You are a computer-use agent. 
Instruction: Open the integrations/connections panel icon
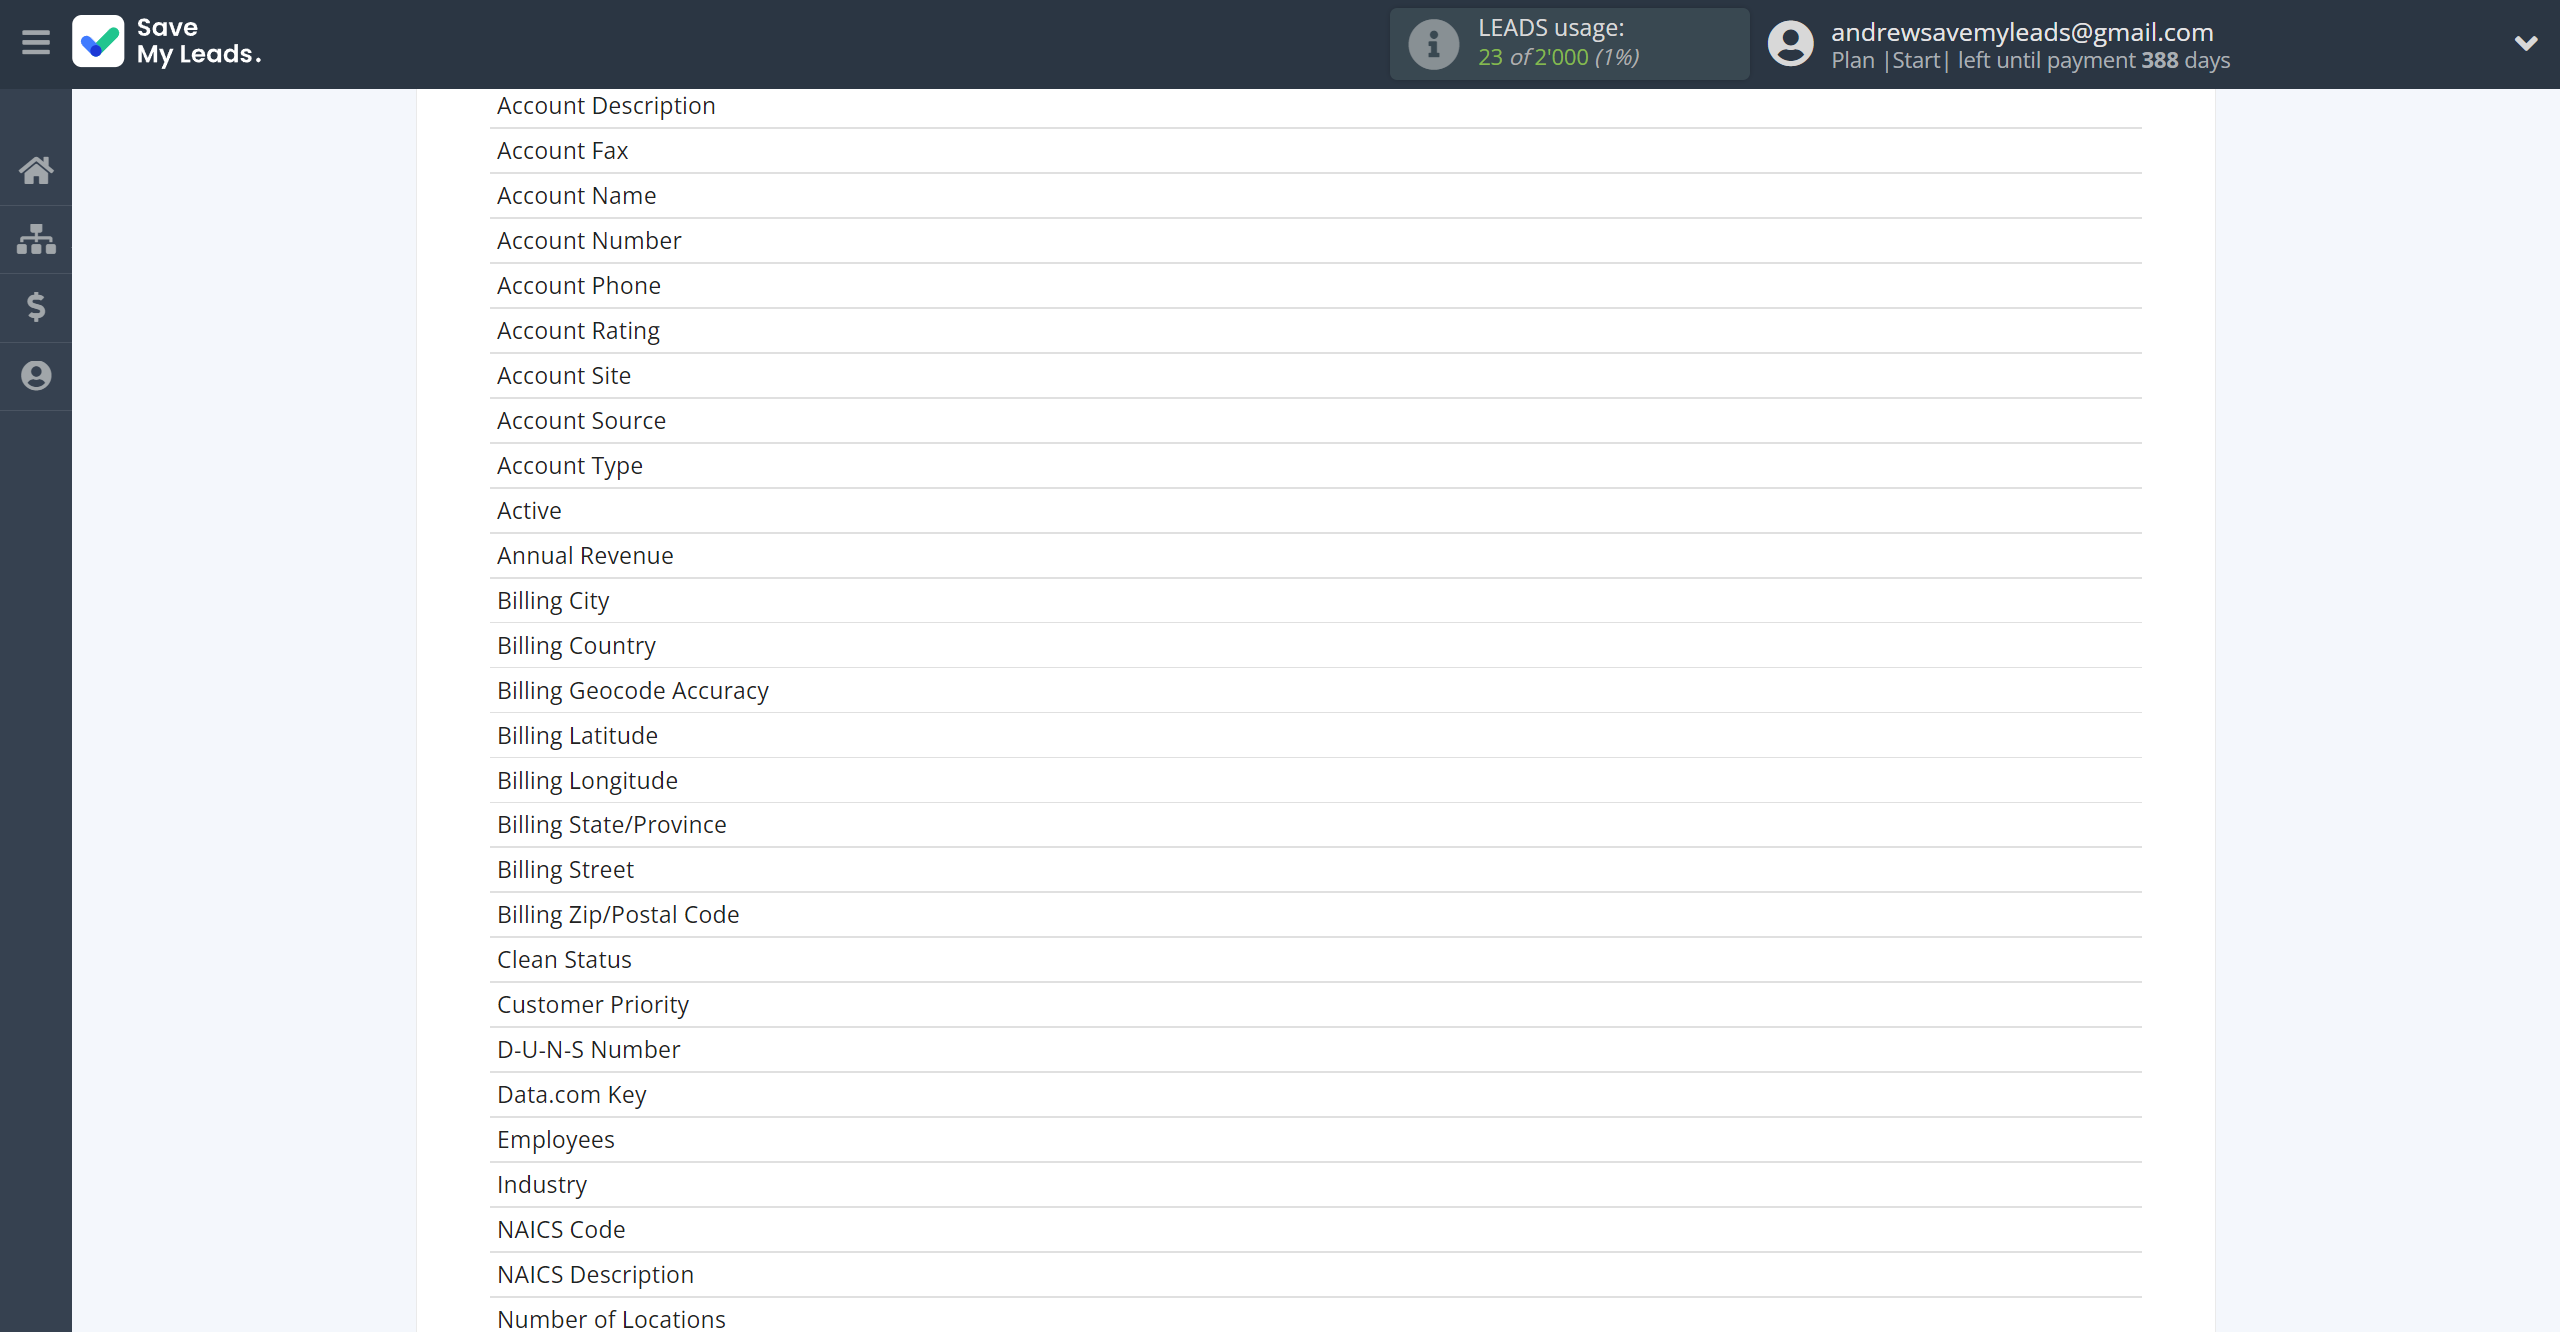pos(36,239)
